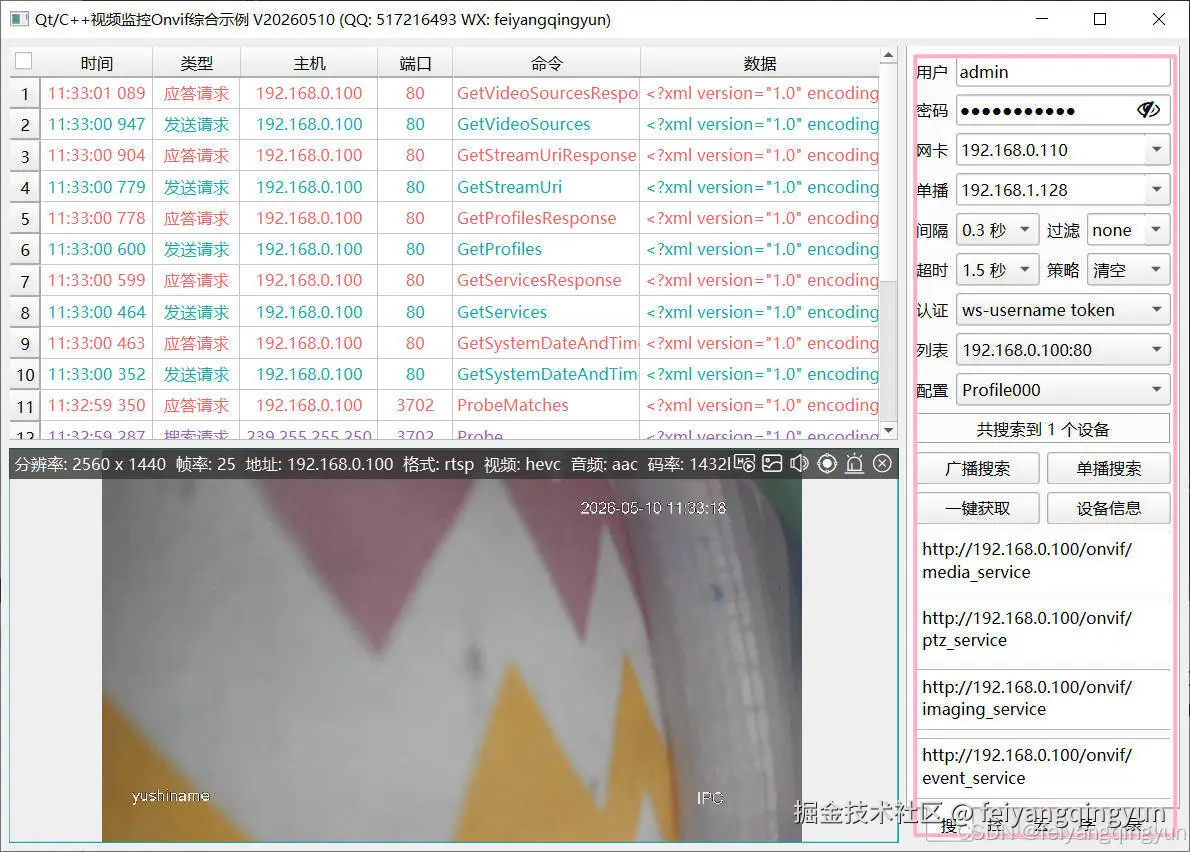Open the 策略 dropdown showing 清空
The width and height of the screenshot is (1190, 852).
pyautogui.click(x=1128, y=270)
